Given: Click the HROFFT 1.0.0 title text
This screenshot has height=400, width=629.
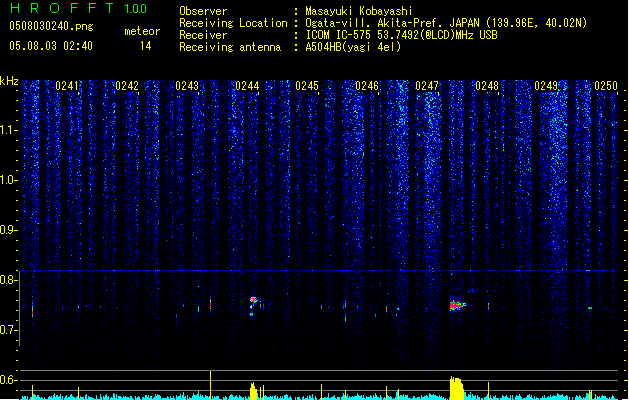Looking at the screenshot, I should 78,8.
